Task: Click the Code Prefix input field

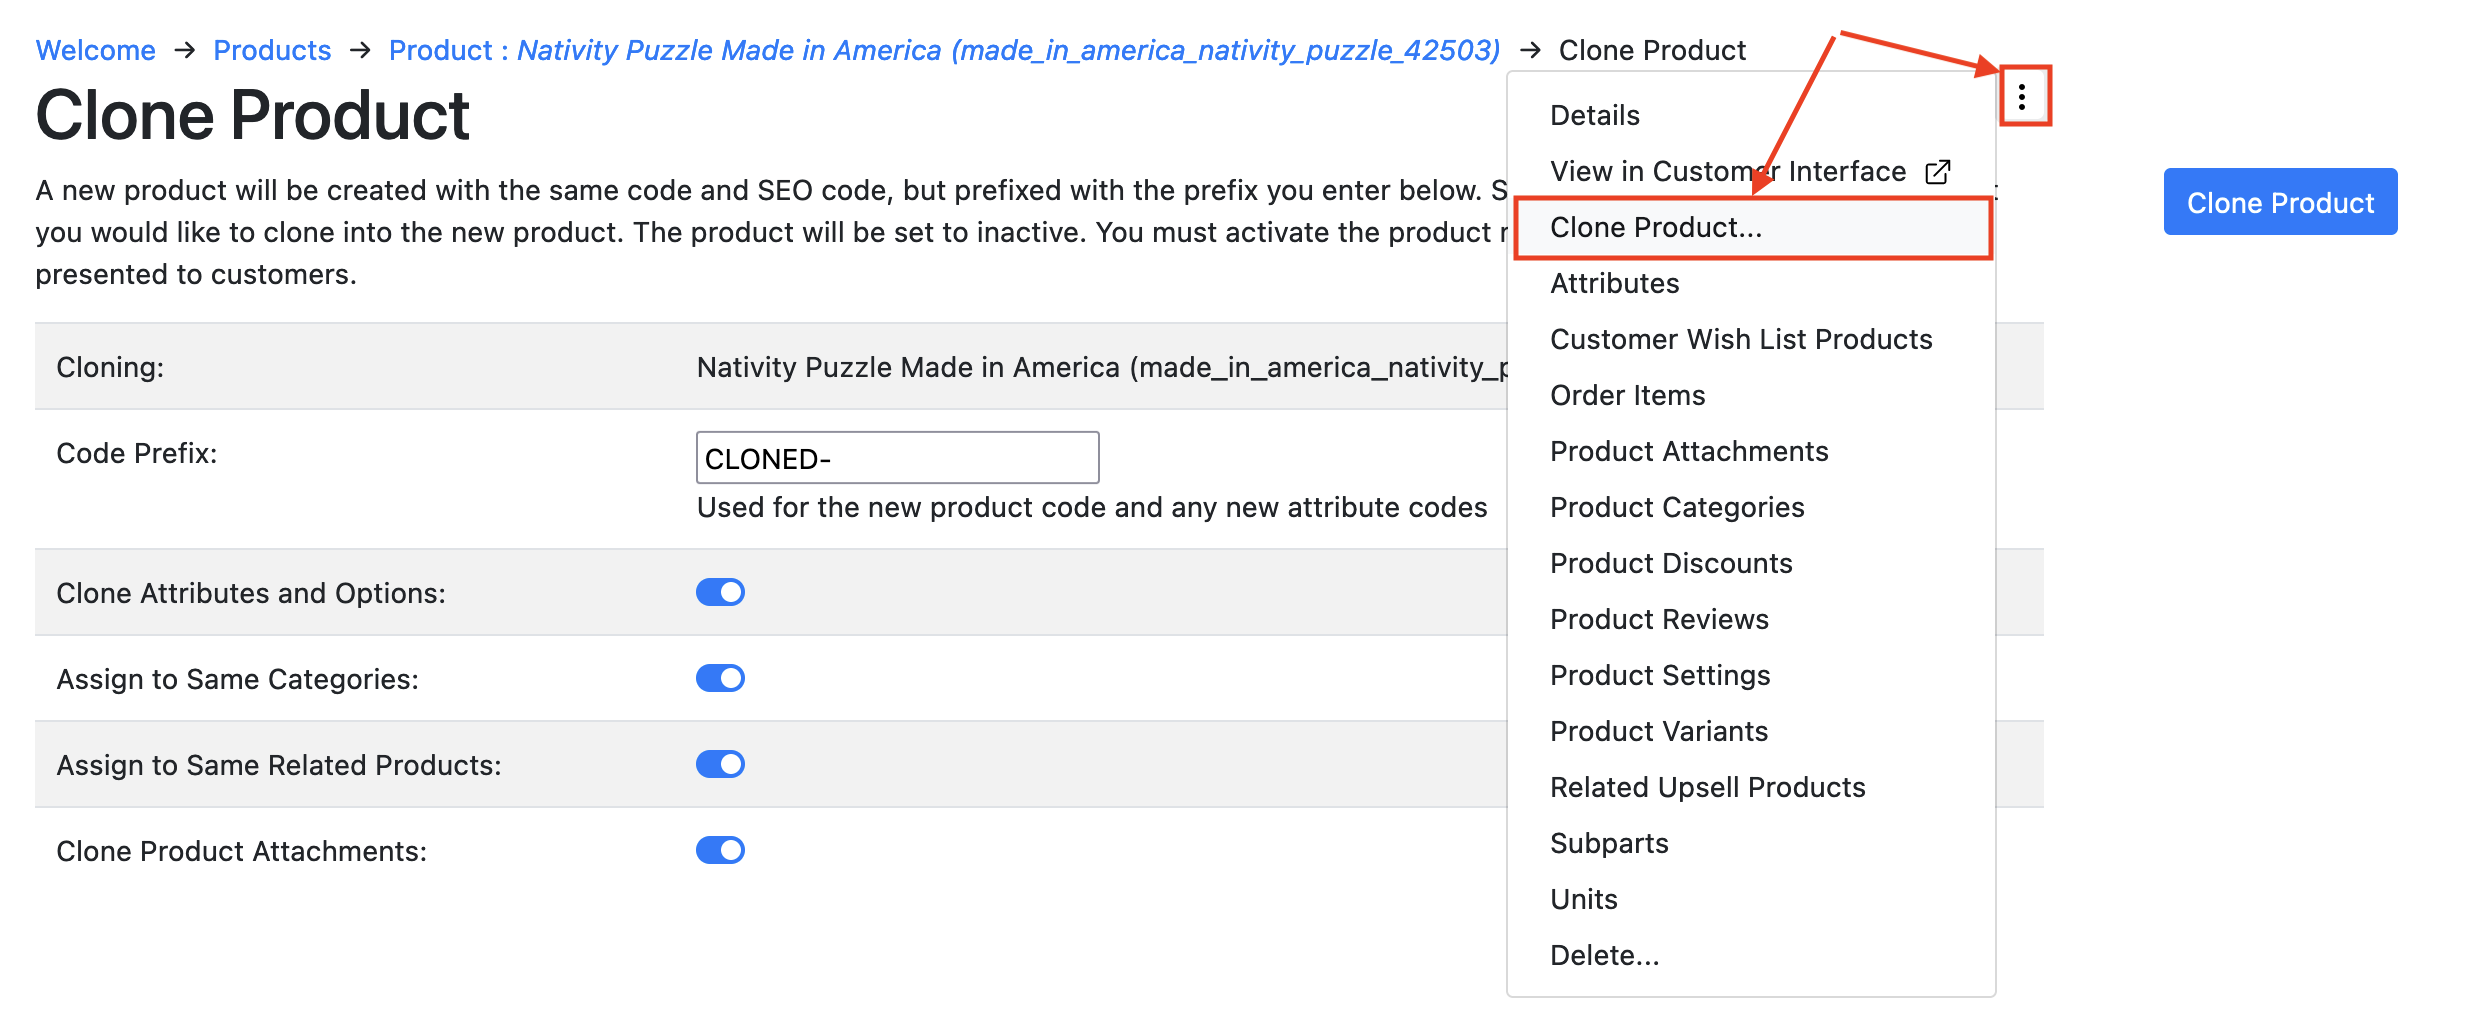Action: point(897,458)
